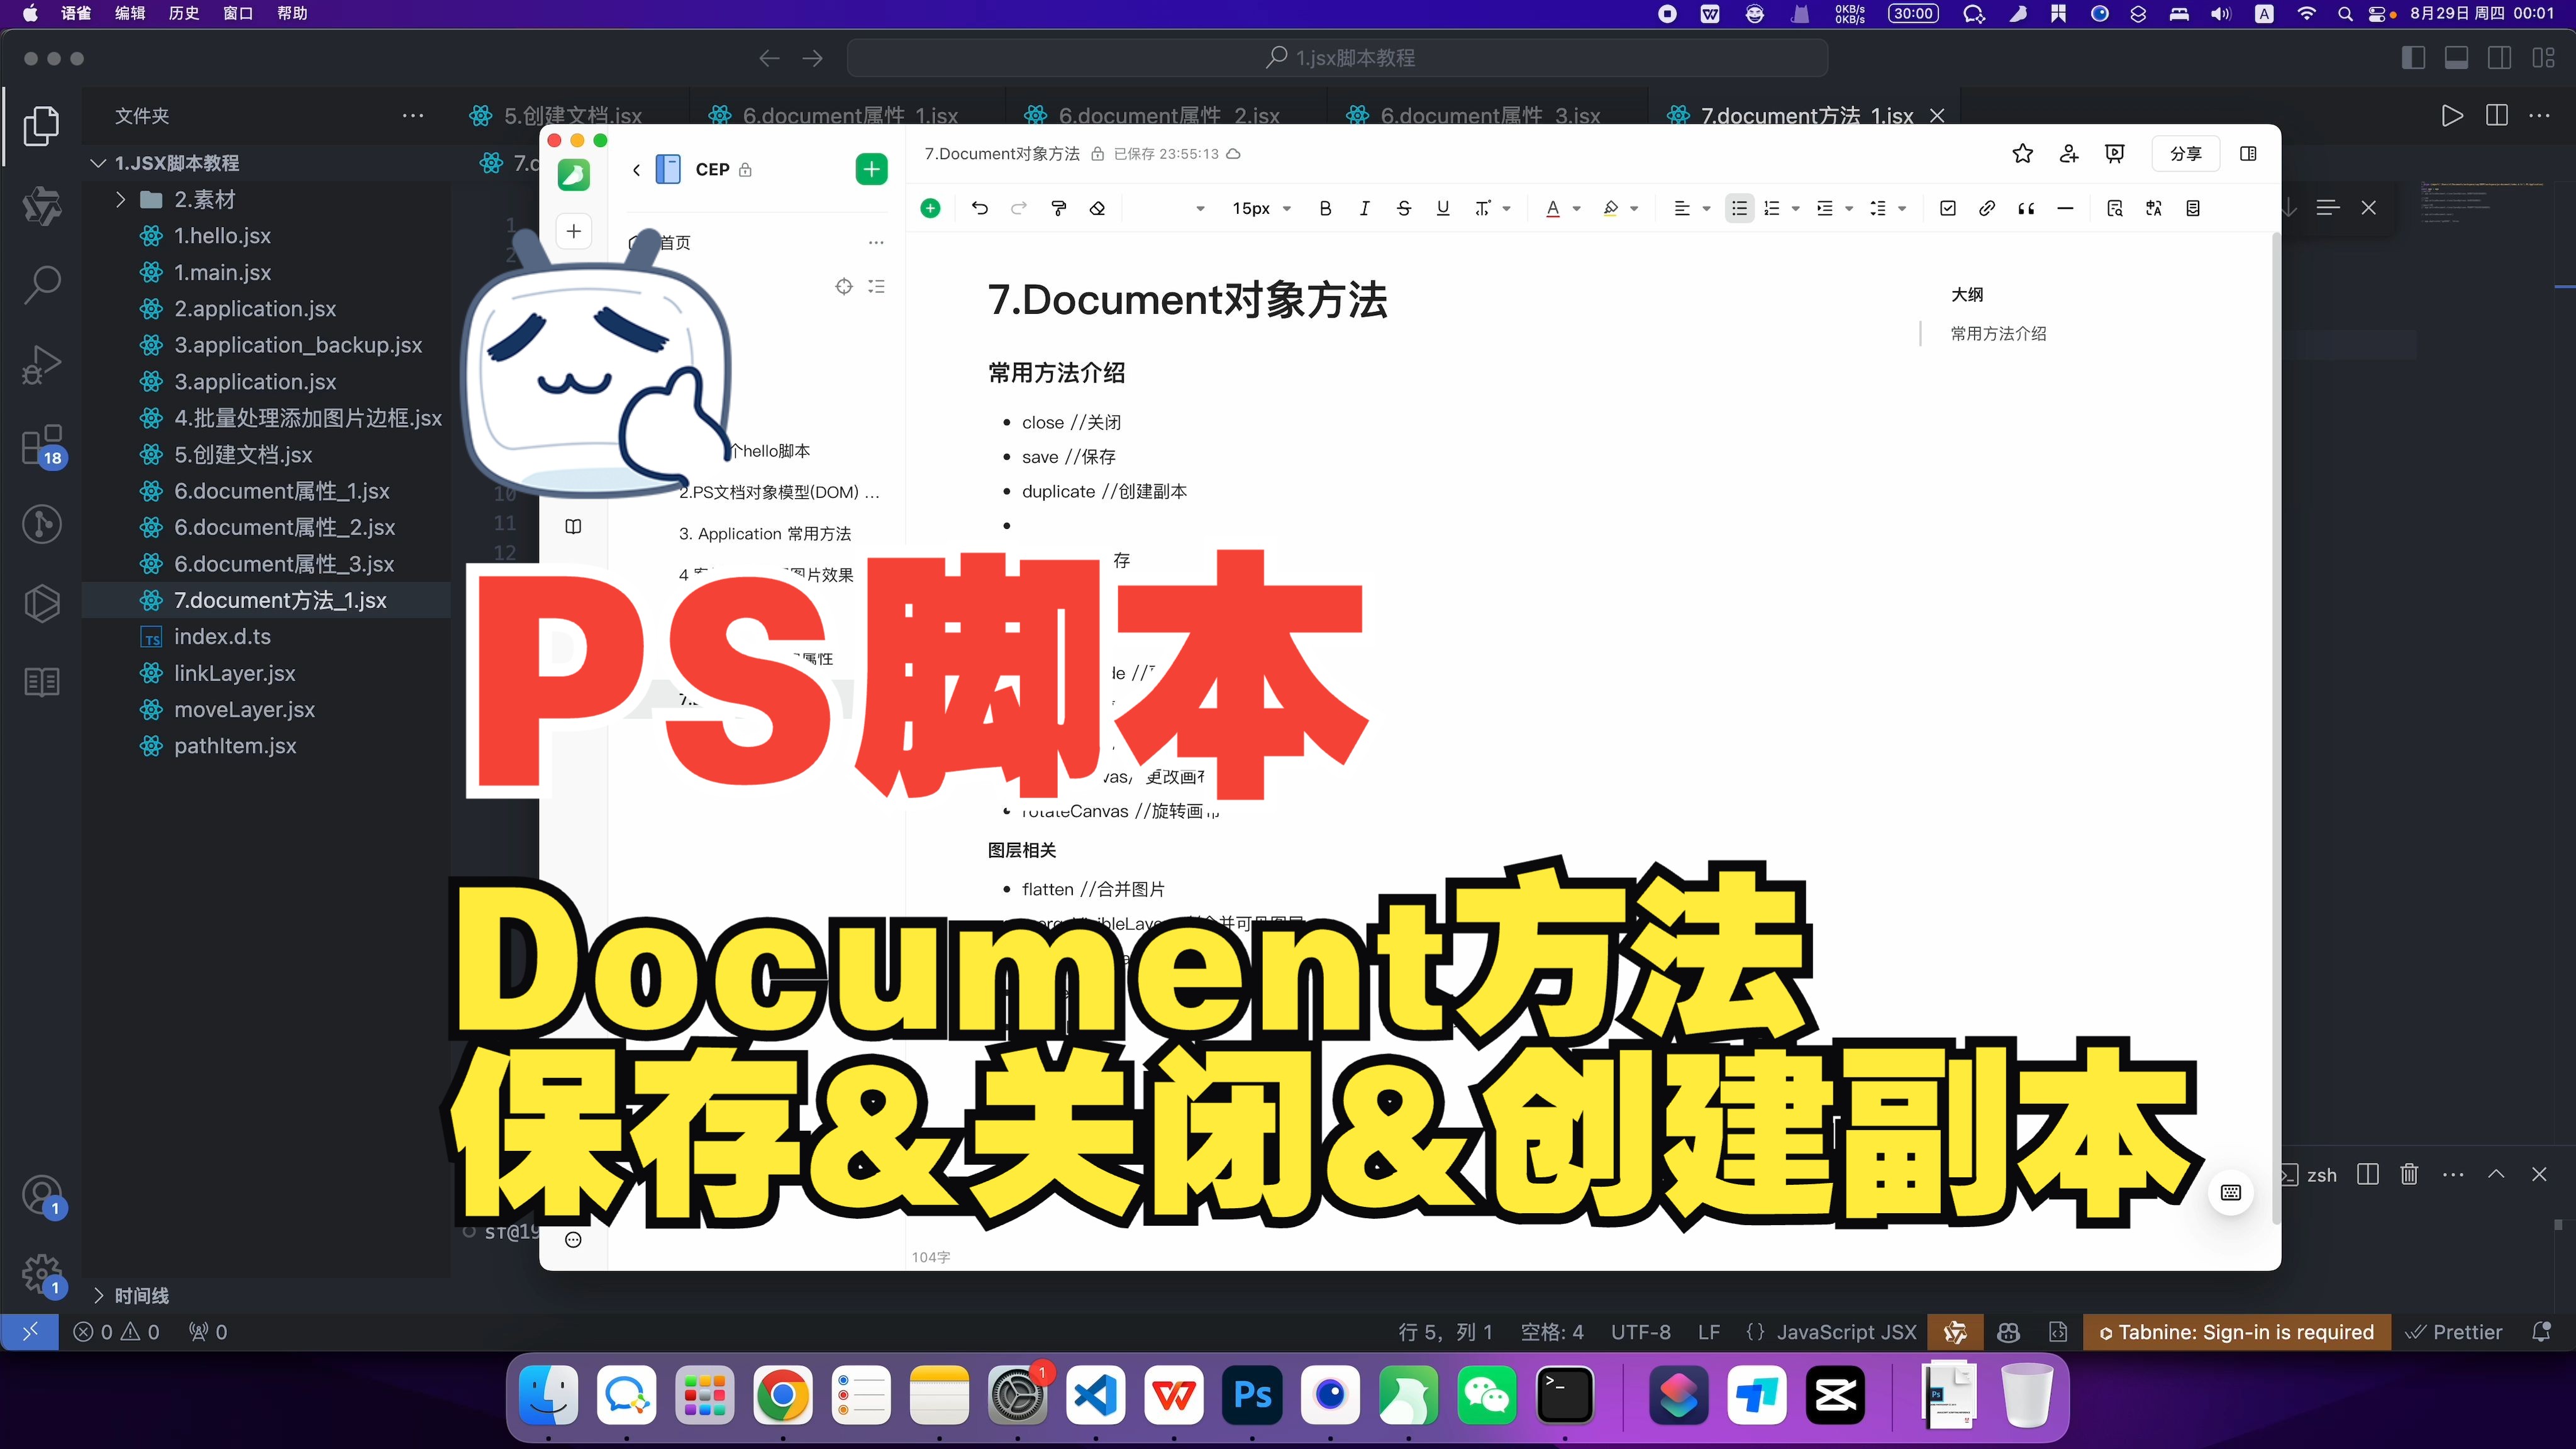Screen dimensions: 2576x1449
Task: Select the format painter tool
Action: [x=1058, y=208]
